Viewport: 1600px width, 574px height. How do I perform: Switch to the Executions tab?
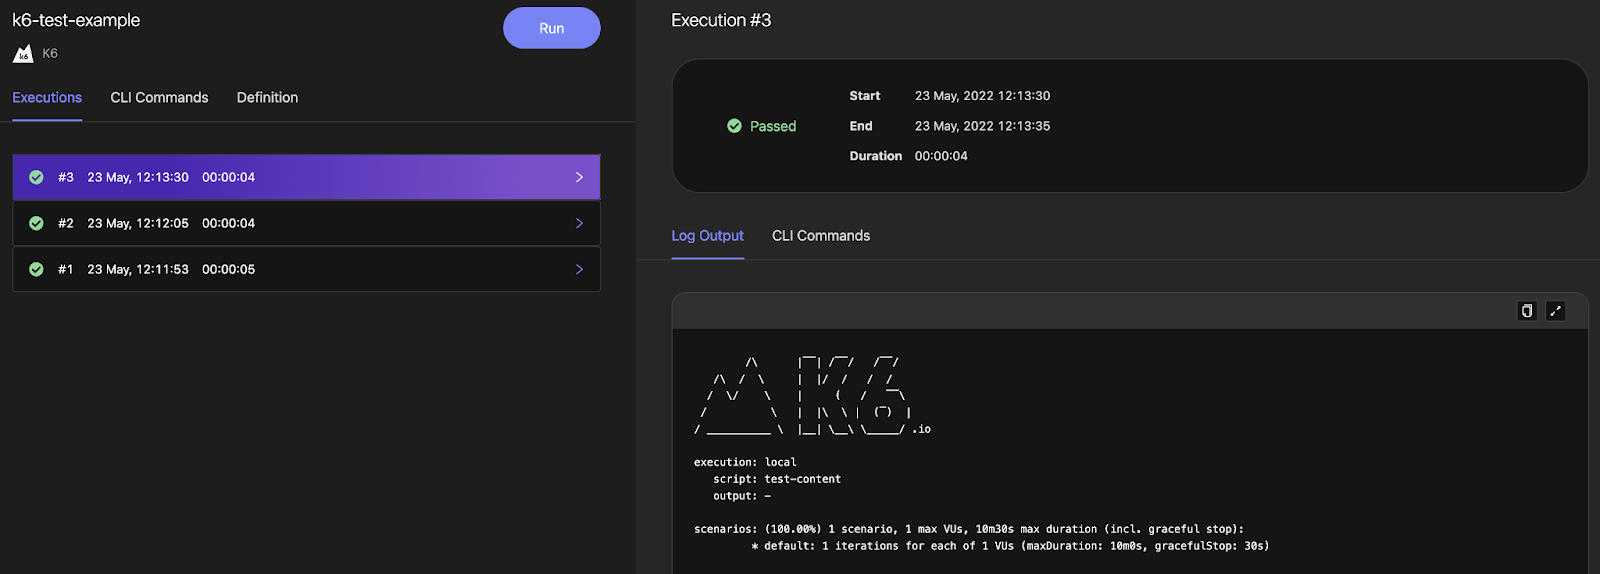click(47, 98)
